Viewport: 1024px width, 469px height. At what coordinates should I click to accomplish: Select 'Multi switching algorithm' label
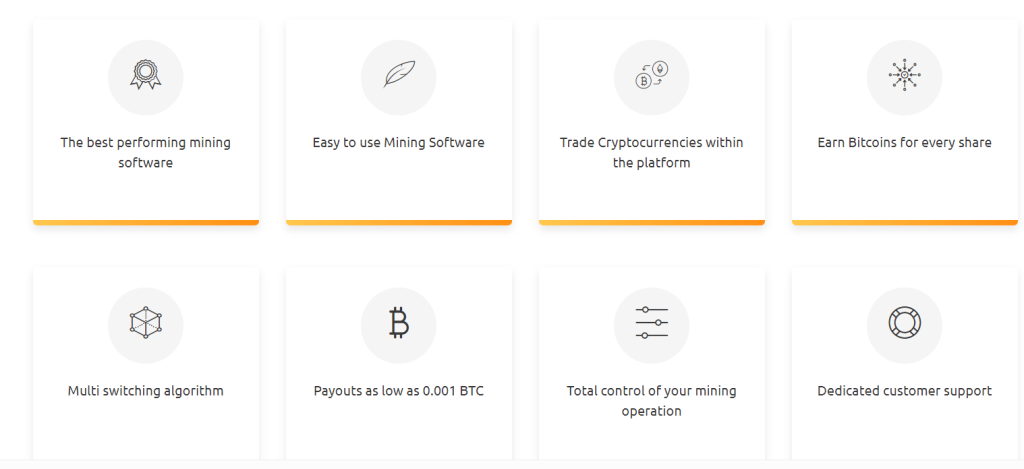click(146, 391)
